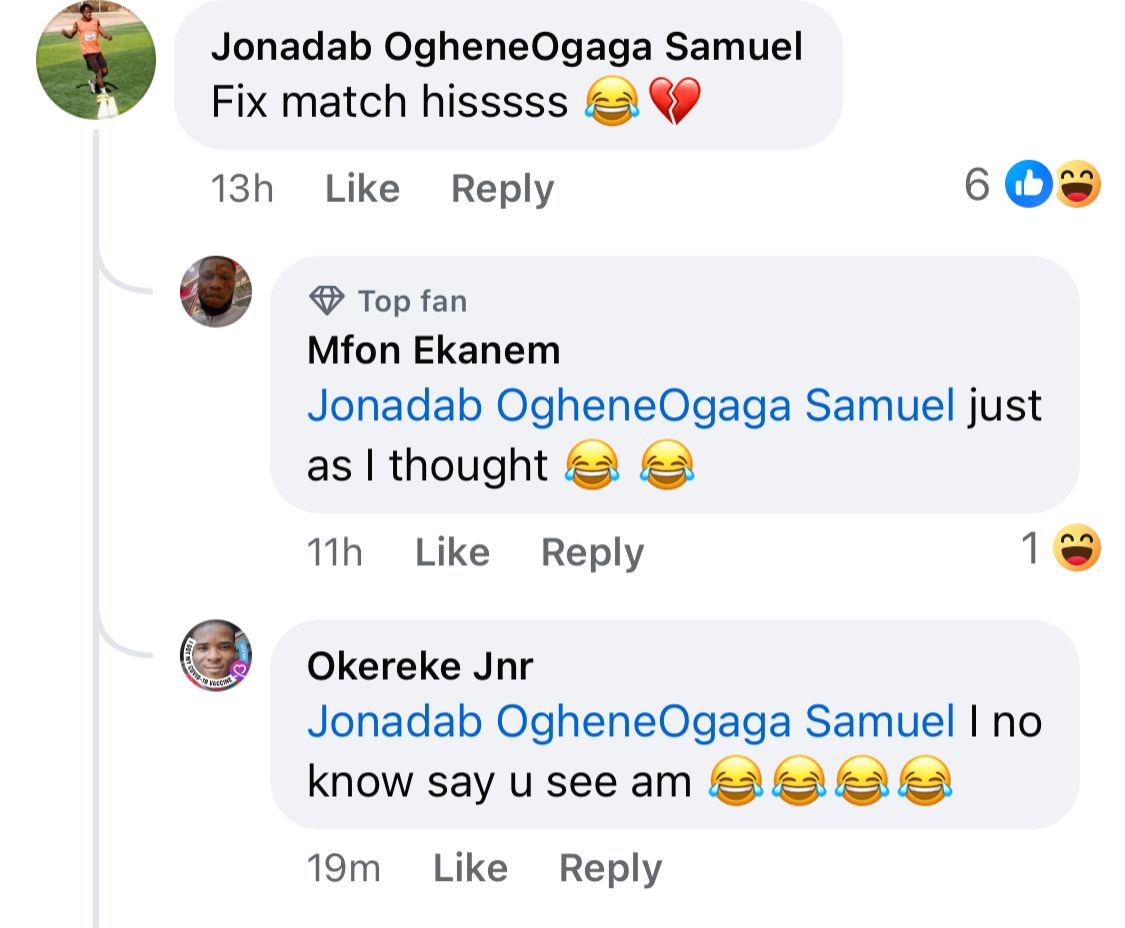Click the haha reaction on Jonadab's comment
Screen dimensions: 1125x928
(x=1077, y=185)
